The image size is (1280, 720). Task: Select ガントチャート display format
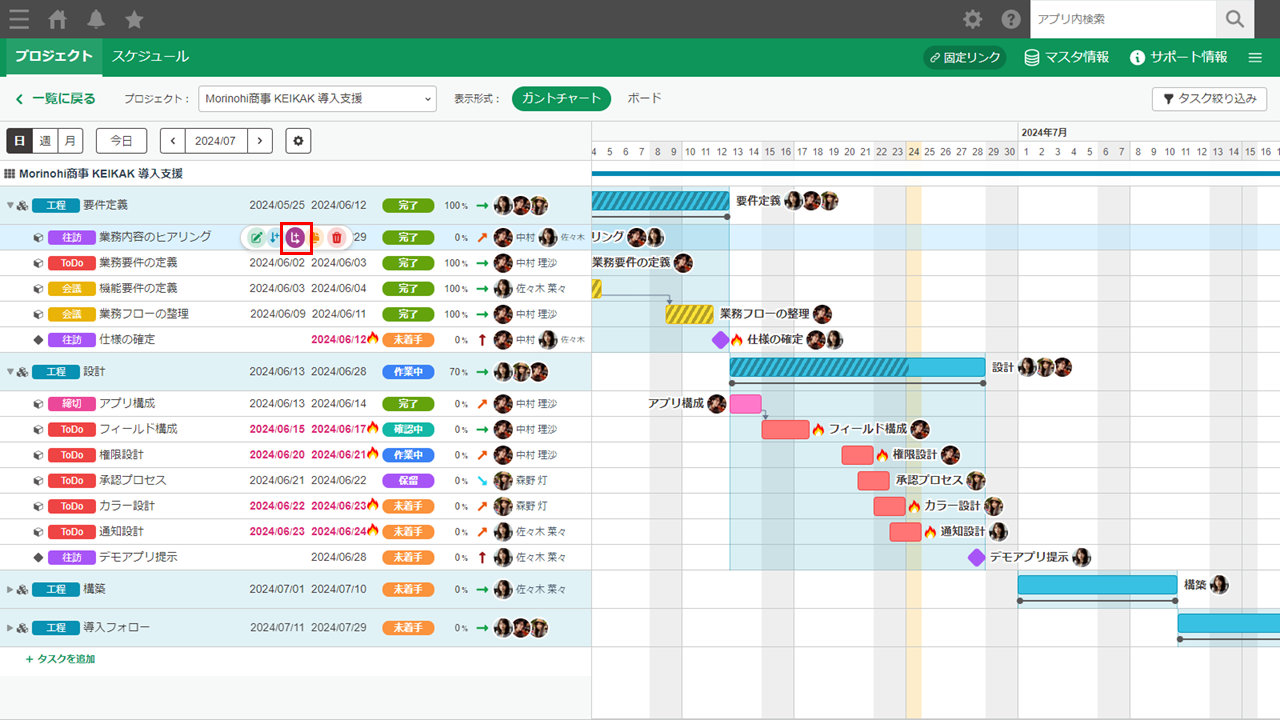pyautogui.click(x=561, y=98)
